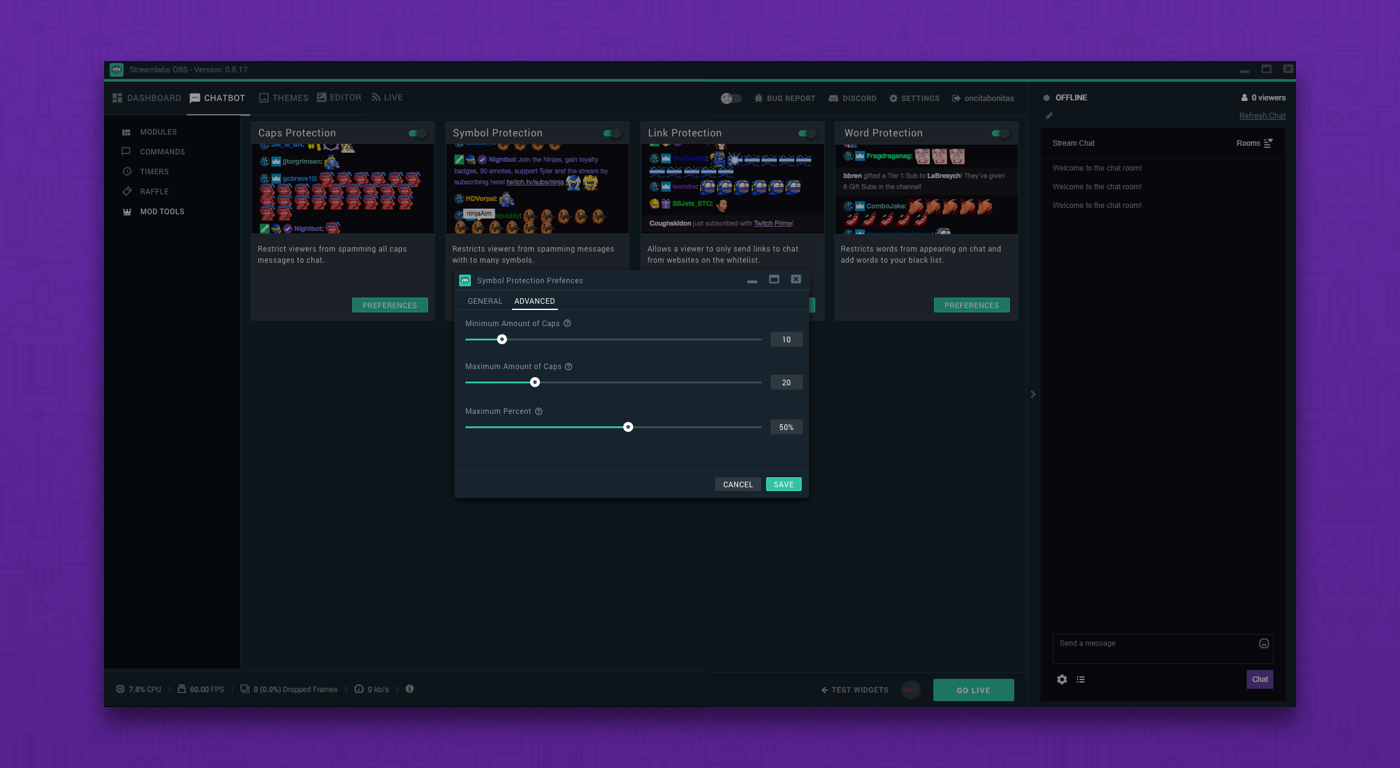
Task: Open chat settings gear icon
Action: pyautogui.click(x=1062, y=680)
